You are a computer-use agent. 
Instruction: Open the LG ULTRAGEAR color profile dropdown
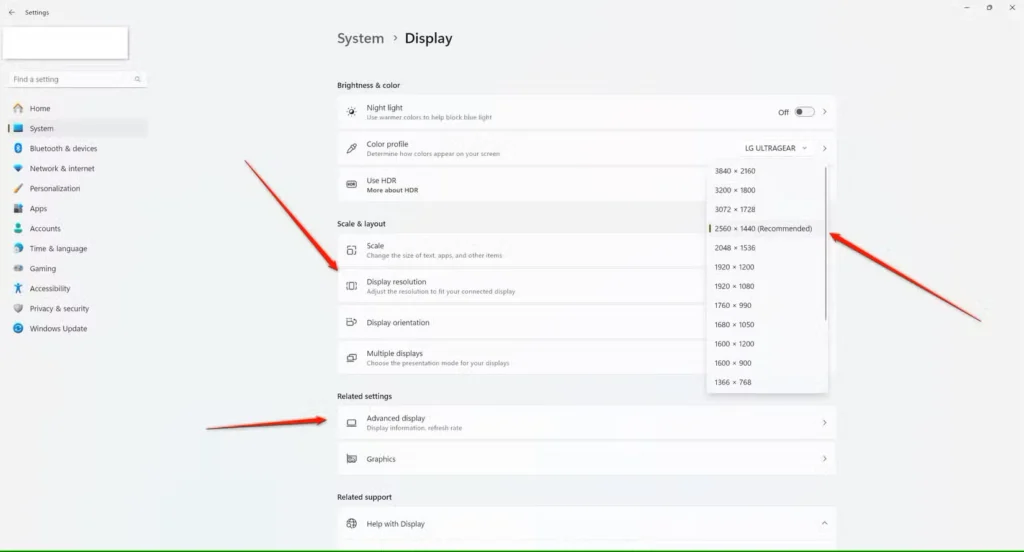[x=776, y=148]
